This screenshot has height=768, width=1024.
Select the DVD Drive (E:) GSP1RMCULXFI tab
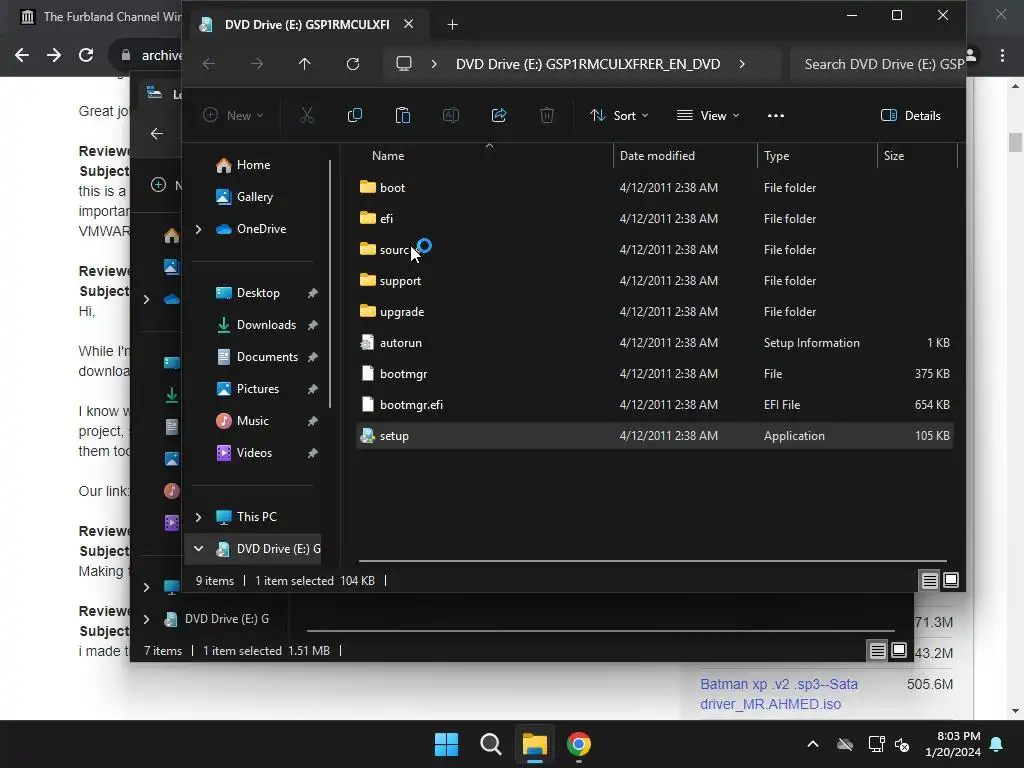click(x=307, y=25)
